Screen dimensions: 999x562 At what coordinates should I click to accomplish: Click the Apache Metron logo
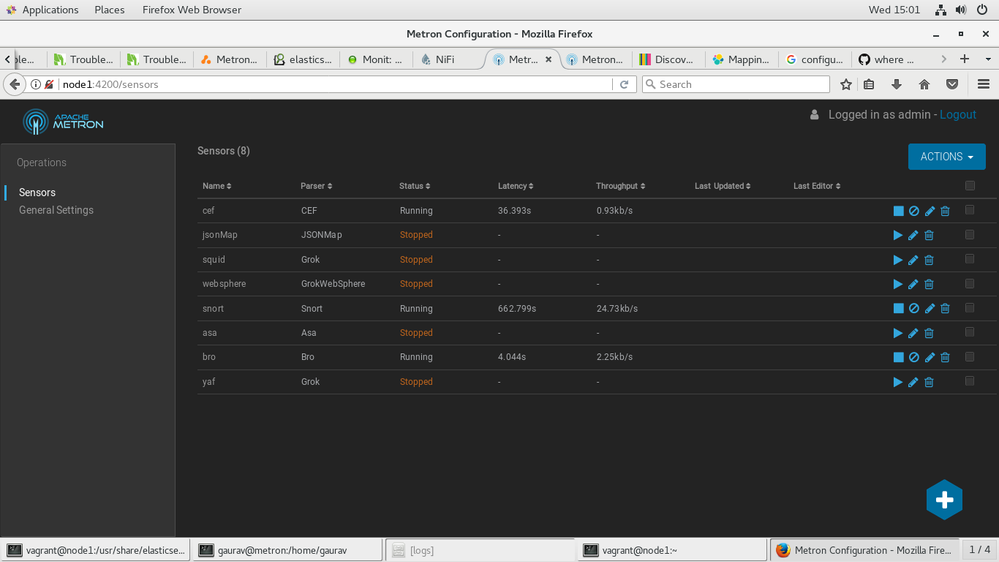tap(63, 121)
